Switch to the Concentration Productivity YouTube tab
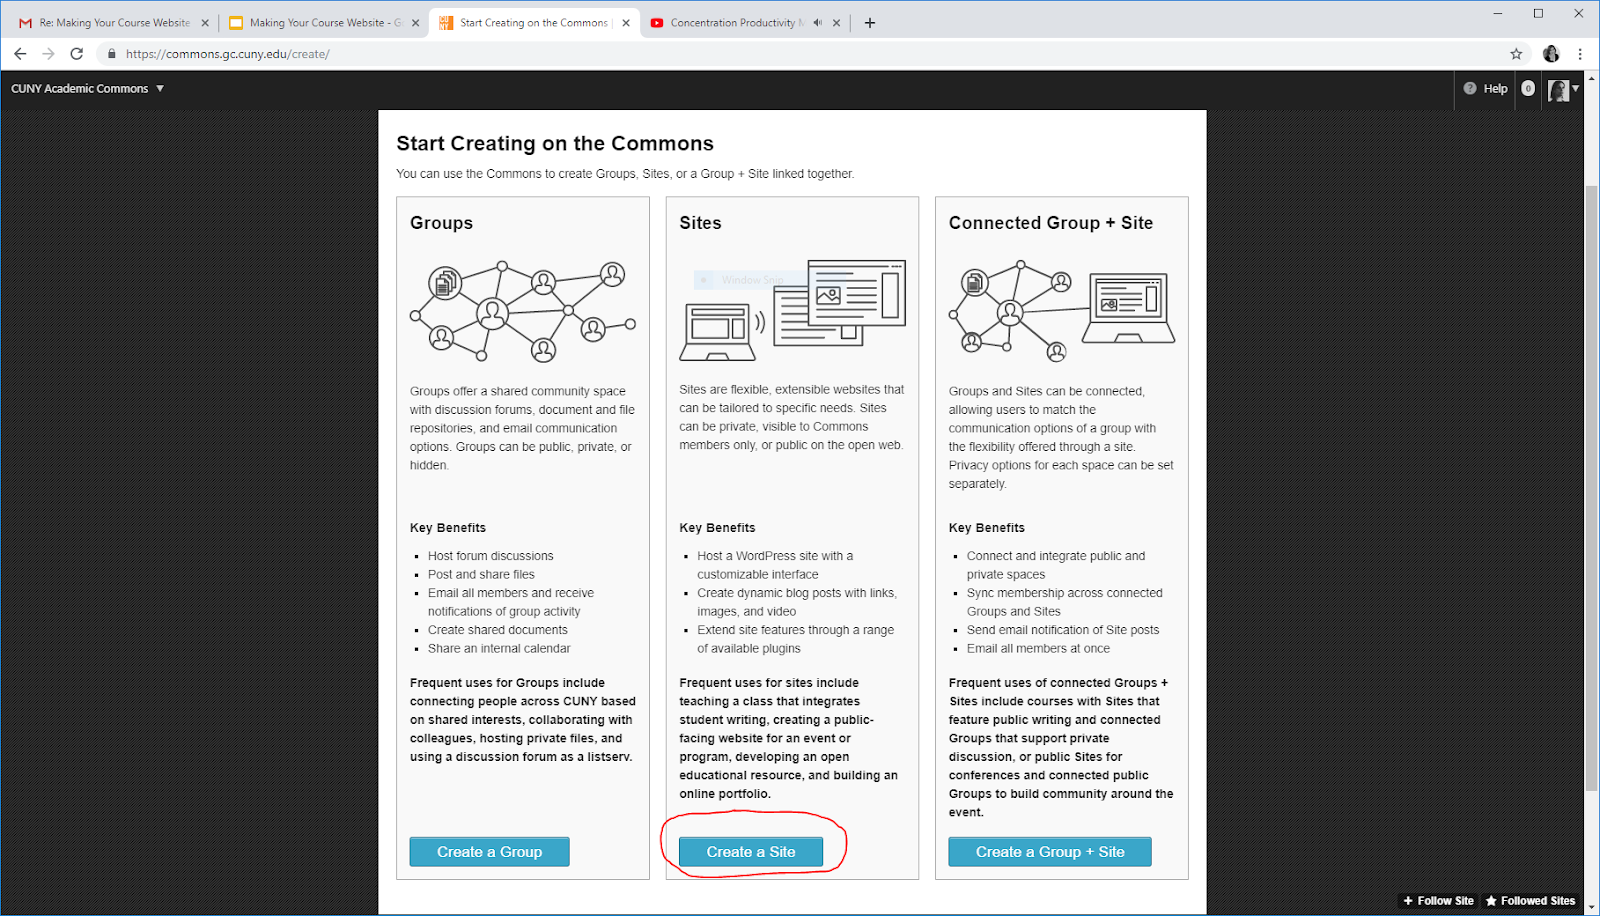Screen dimensions: 1600x916 (732, 23)
